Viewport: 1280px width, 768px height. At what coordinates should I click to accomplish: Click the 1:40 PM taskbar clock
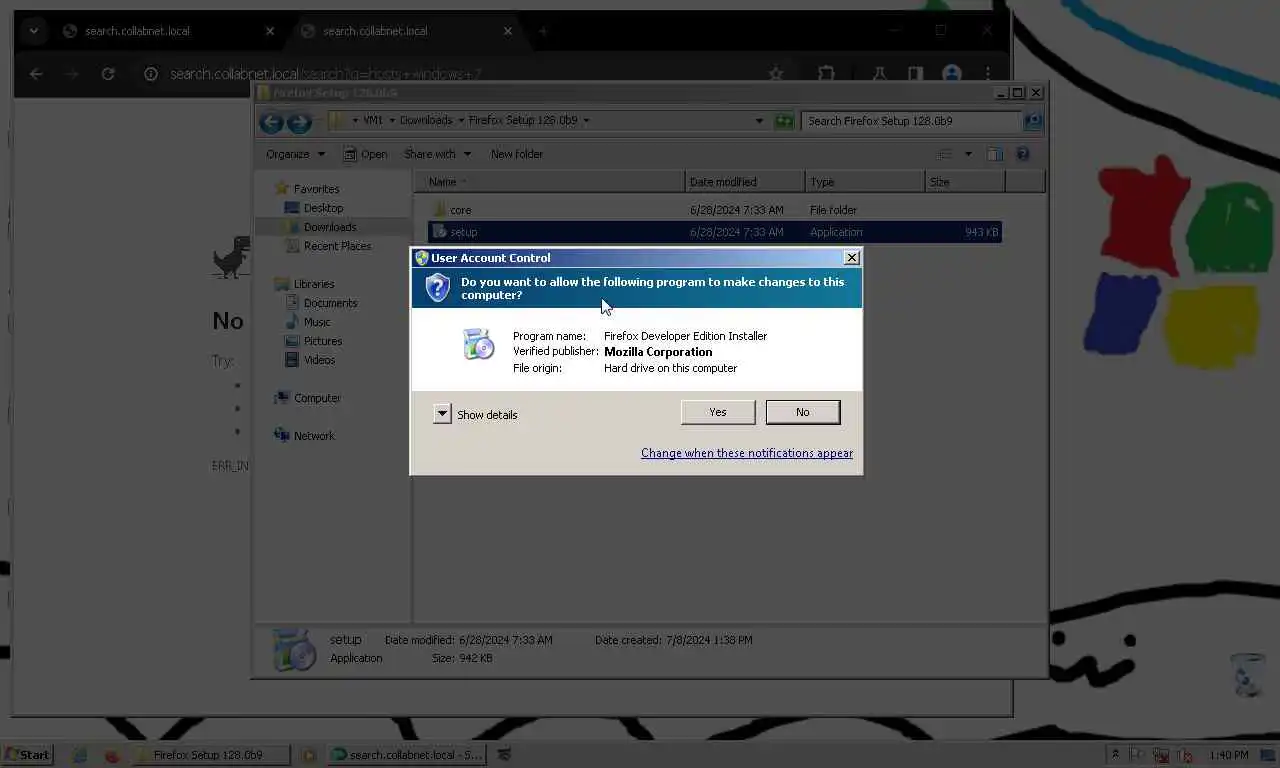pos(1228,755)
